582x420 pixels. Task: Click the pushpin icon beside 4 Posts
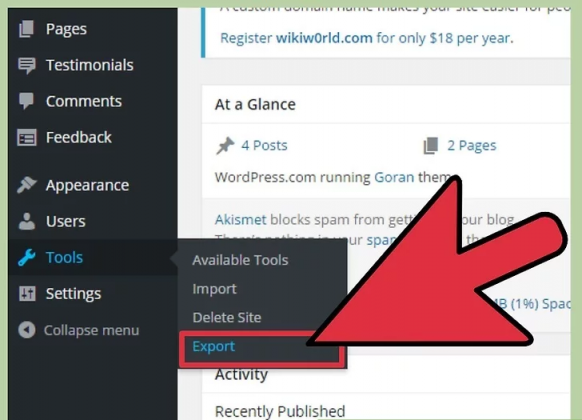click(225, 145)
